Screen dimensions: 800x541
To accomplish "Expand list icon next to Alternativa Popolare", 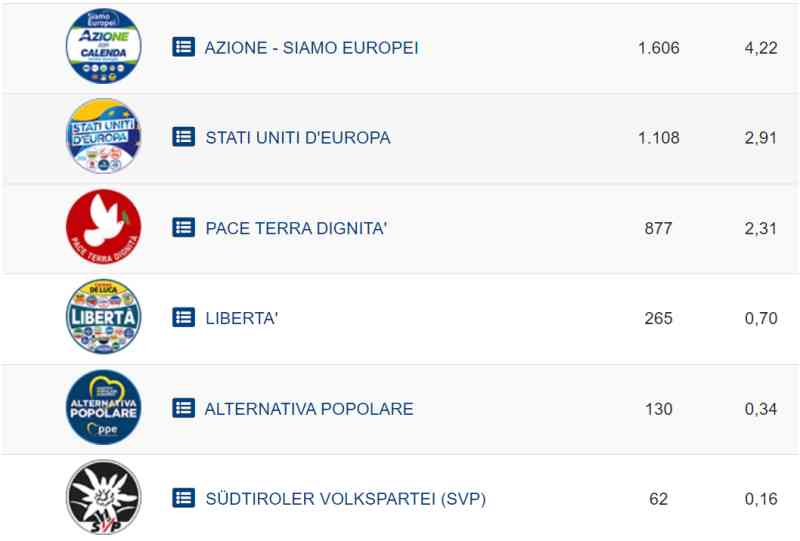I will (x=183, y=407).
